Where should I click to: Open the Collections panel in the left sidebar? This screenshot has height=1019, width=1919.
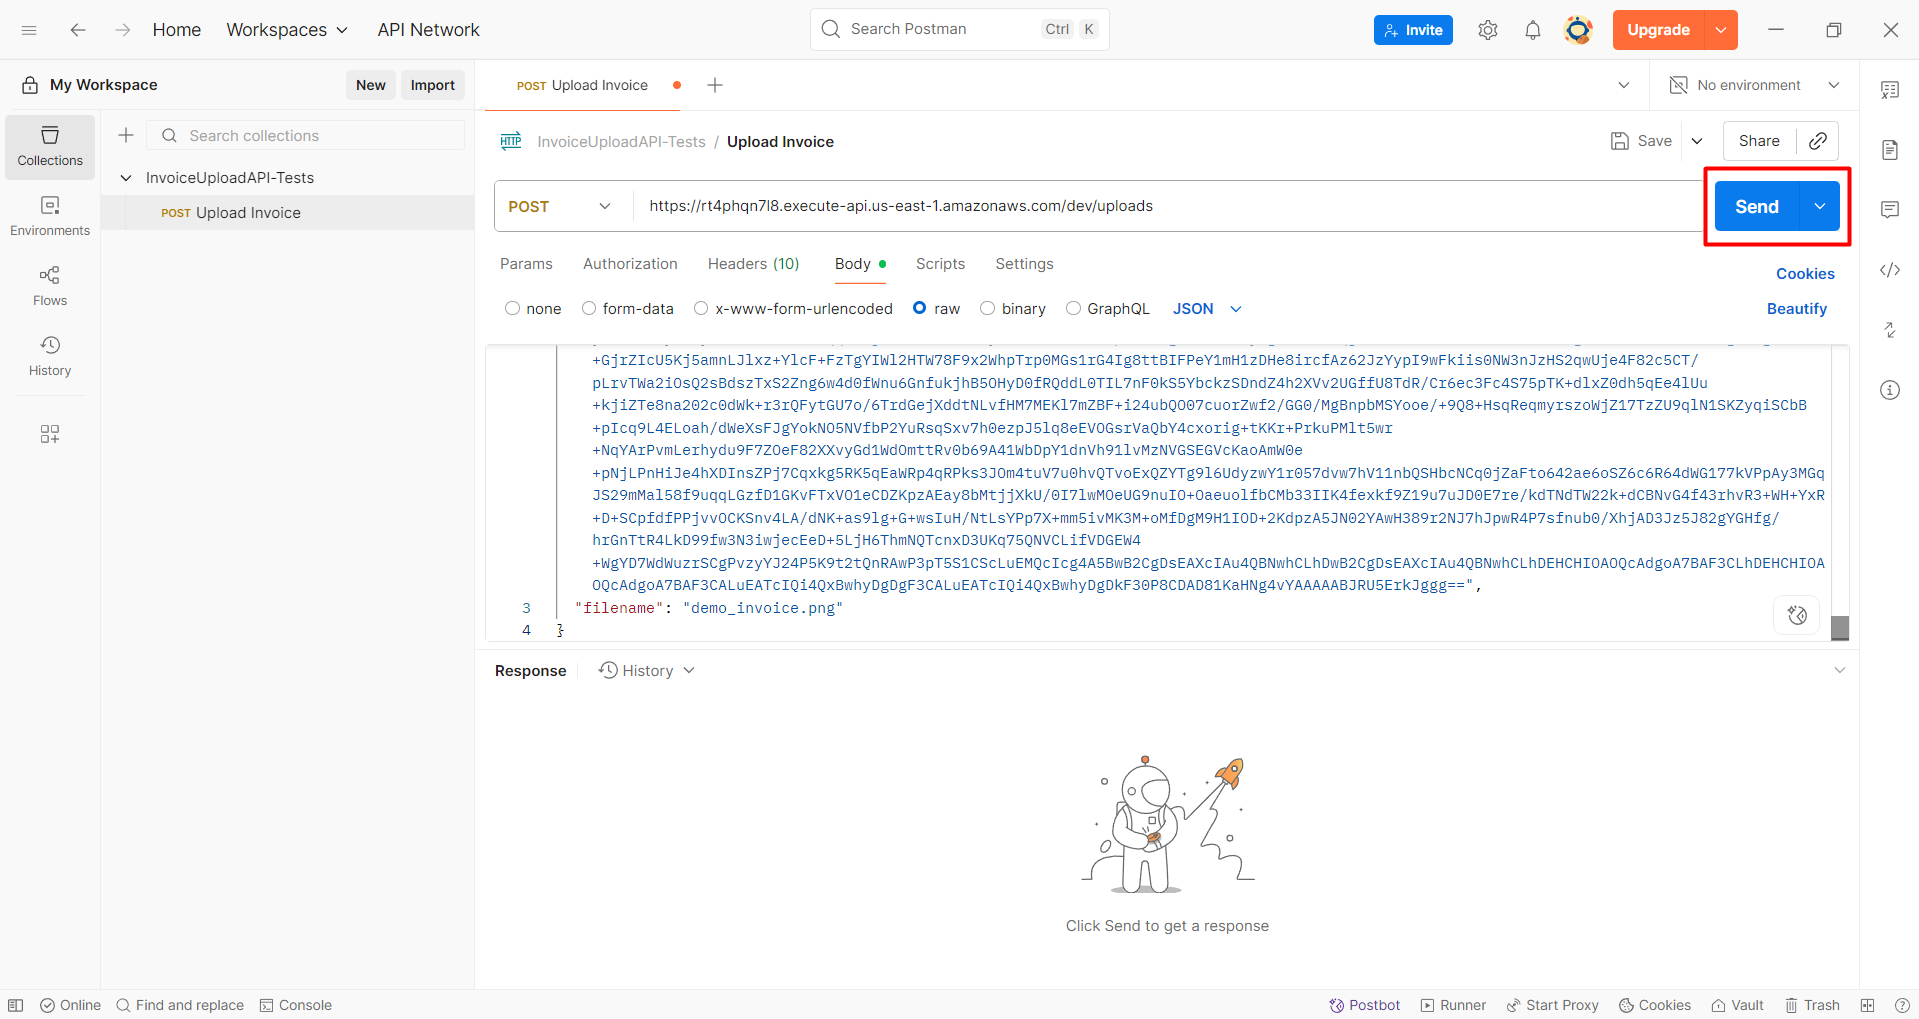point(49,146)
